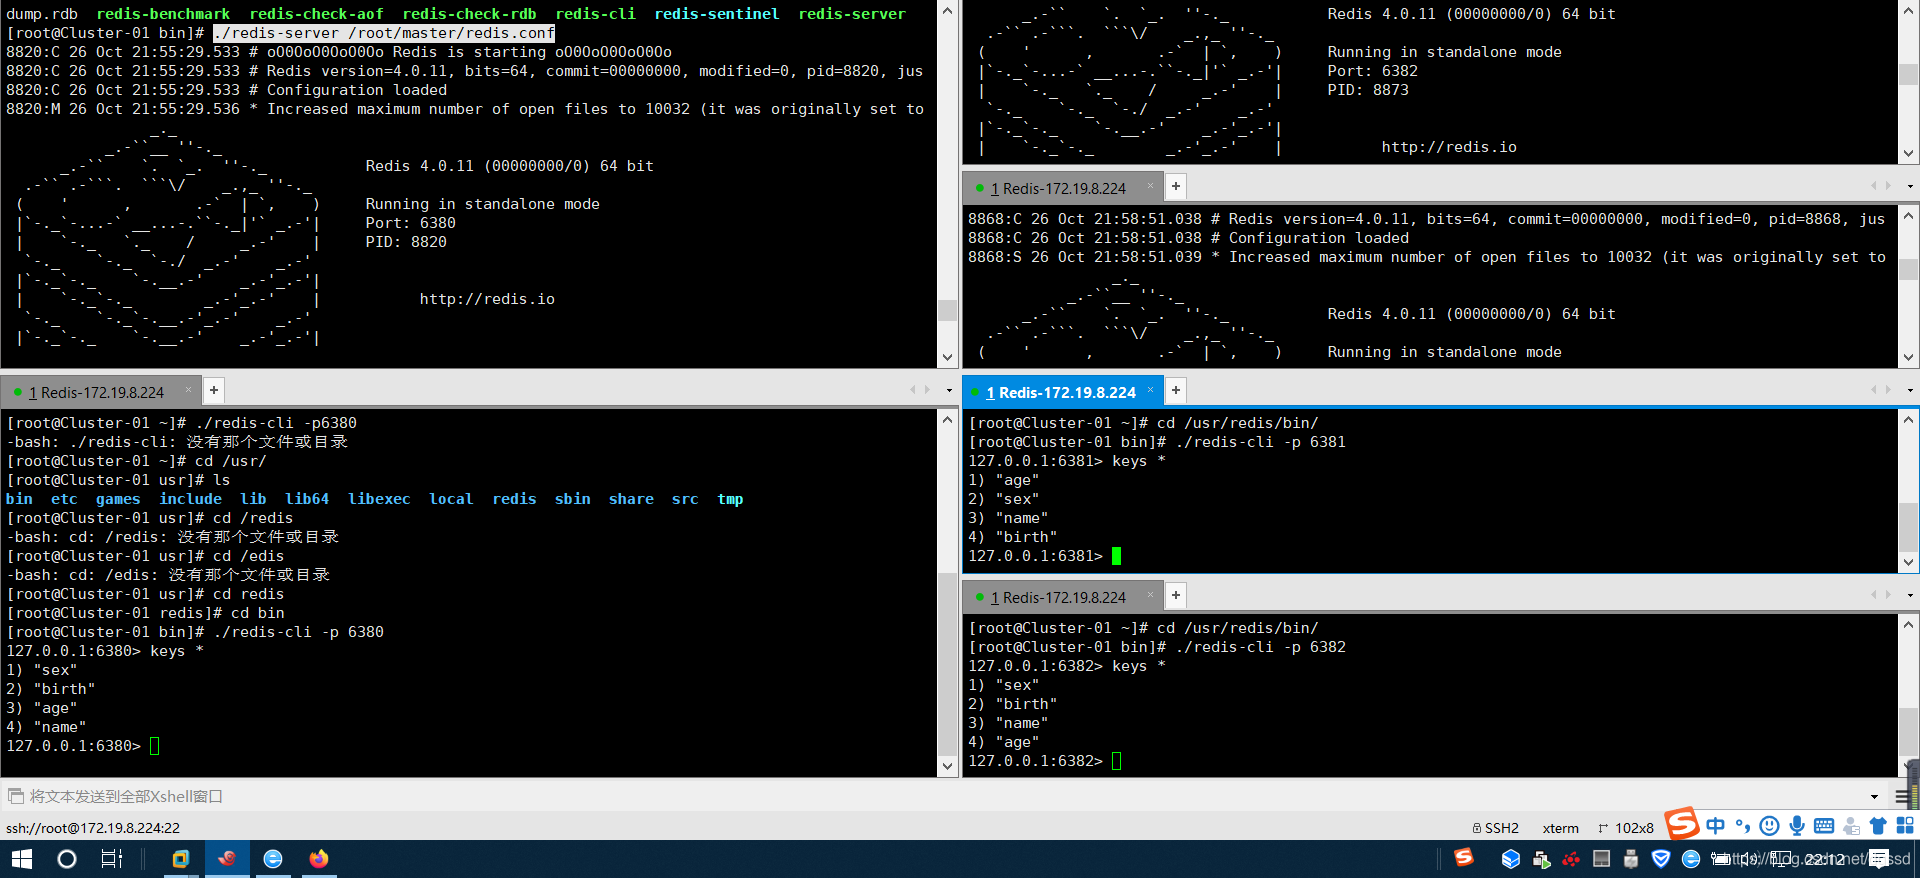Click compose bar window icon
This screenshot has width=1920, height=878.
click(15, 796)
